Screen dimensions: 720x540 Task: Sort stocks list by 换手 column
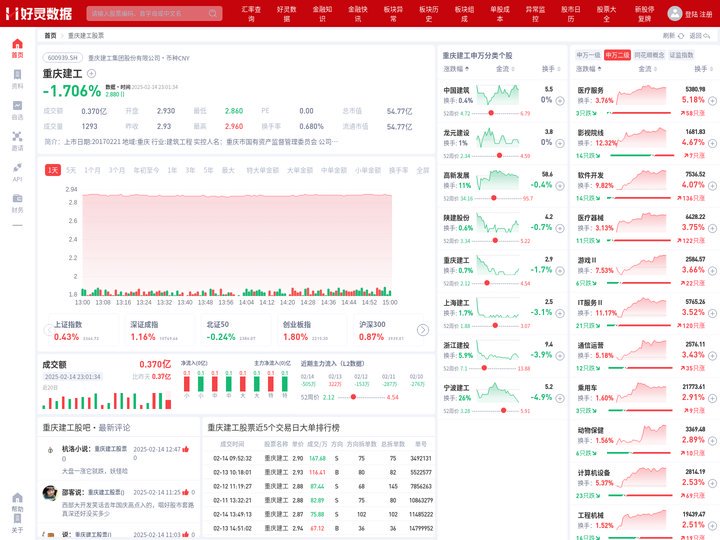click(x=551, y=69)
